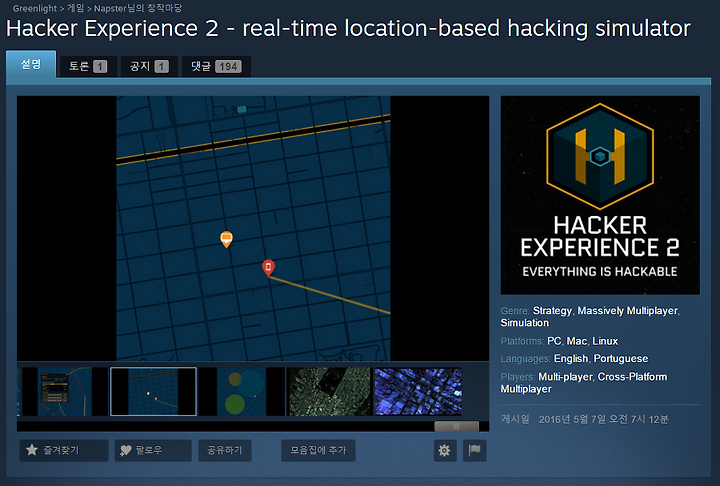The width and height of the screenshot is (720, 486).
Task: Select the blue purple city blocks thumbnail
Action: pyautogui.click(x=418, y=391)
